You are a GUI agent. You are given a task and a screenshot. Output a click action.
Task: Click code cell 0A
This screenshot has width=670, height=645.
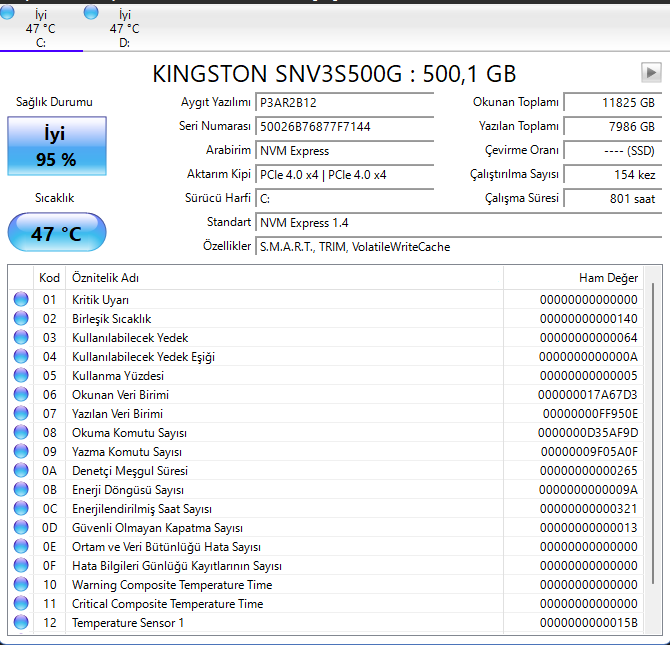click(x=50, y=471)
